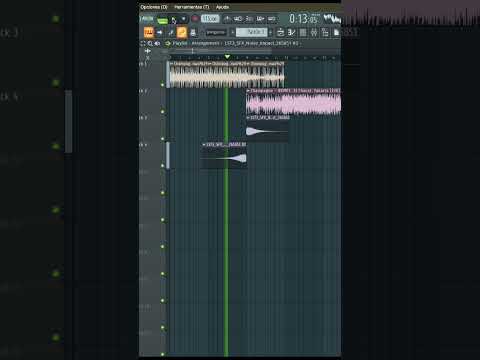Click the playlist speaker icon
This screenshot has width=480, height=360.
(x=157, y=43)
